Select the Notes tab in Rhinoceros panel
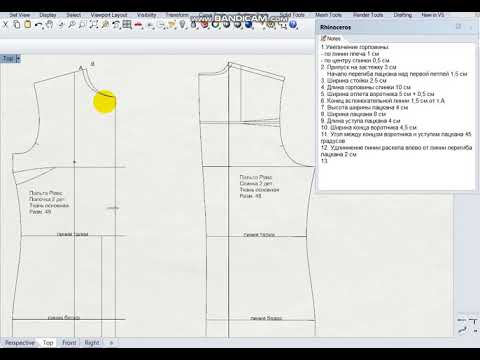Image resolution: width=480 pixels, height=360 pixels. click(331, 38)
